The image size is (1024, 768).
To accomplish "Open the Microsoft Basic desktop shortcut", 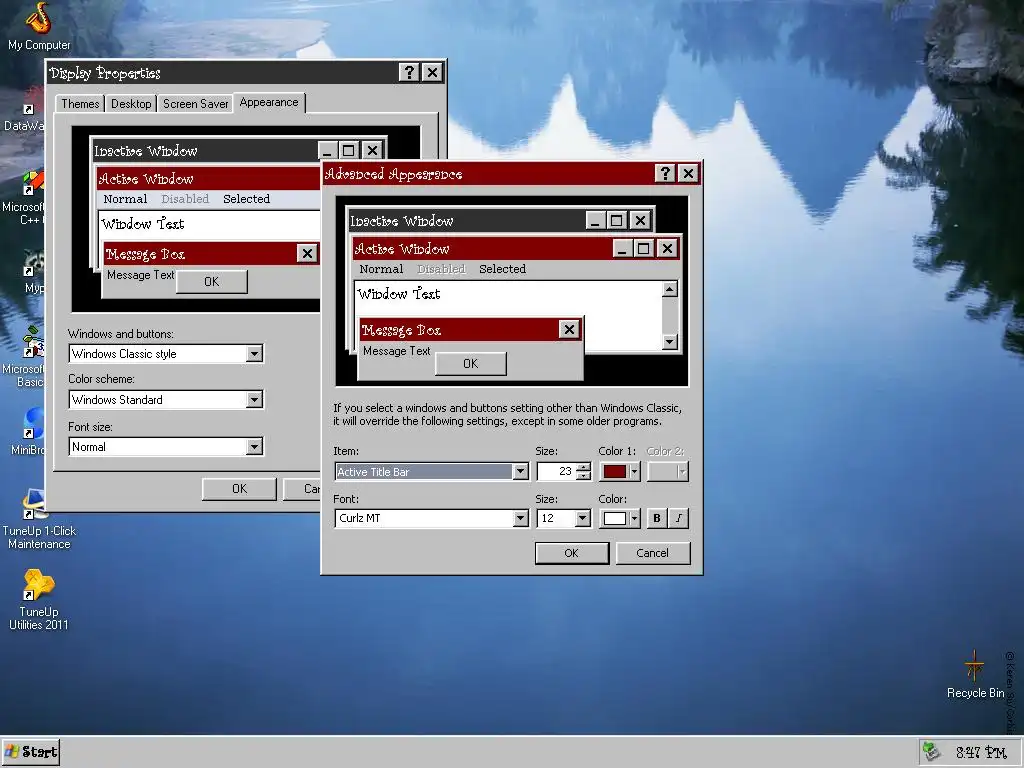I will click(x=24, y=356).
